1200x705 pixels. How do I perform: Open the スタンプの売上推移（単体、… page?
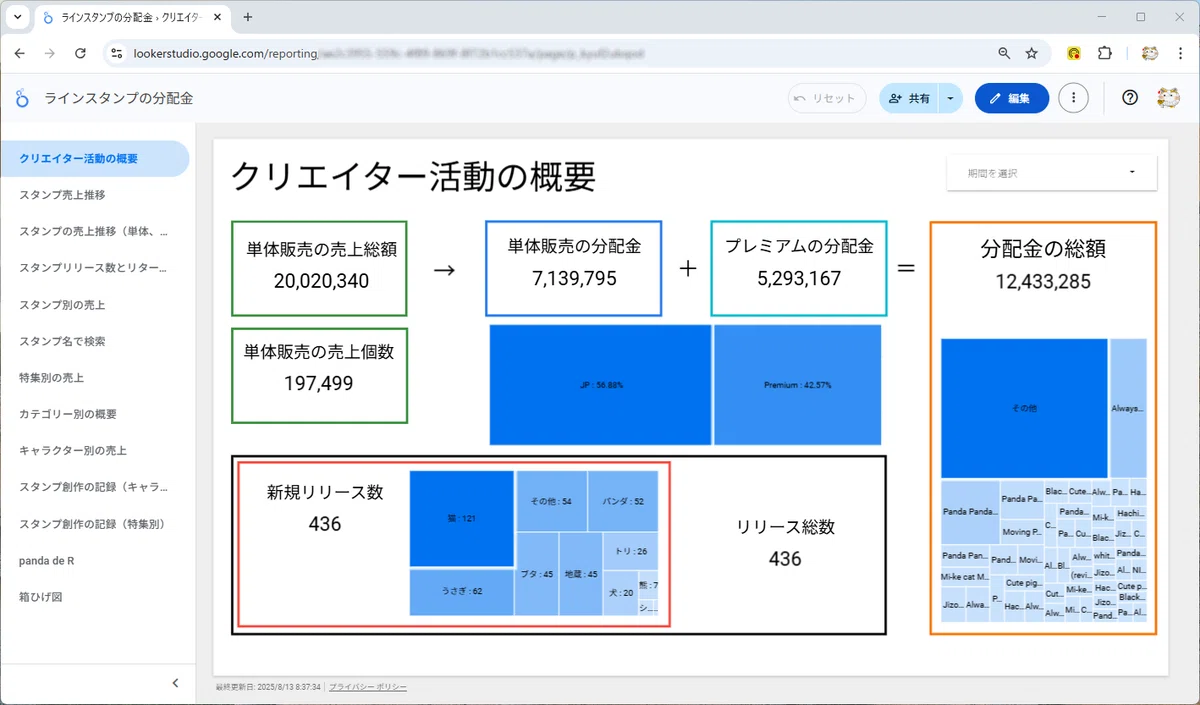point(94,231)
